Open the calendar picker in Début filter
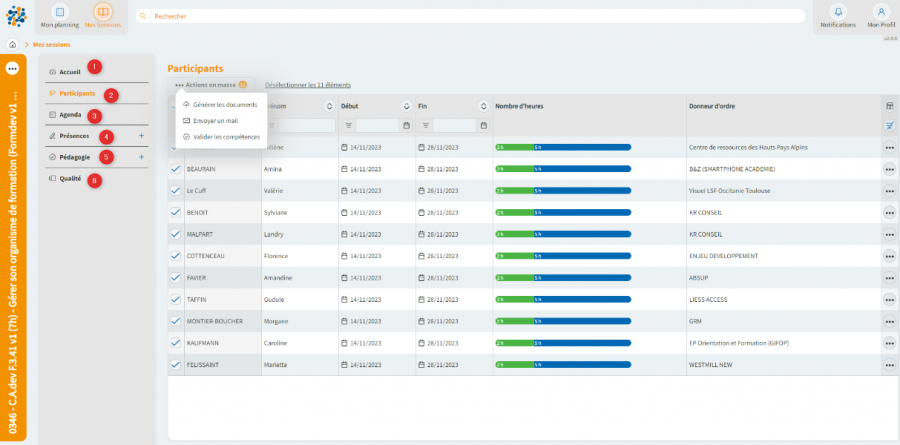This screenshot has width=900, height=445. pos(406,125)
